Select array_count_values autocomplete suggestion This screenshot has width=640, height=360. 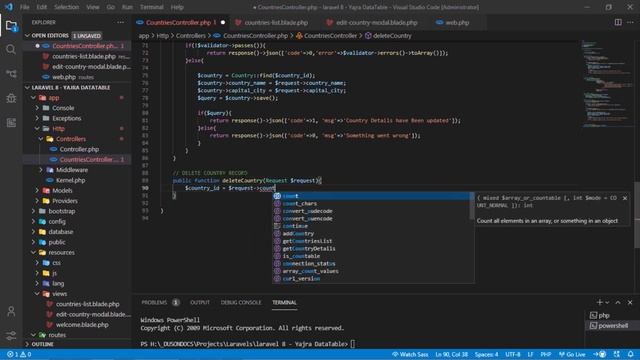(371, 271)
